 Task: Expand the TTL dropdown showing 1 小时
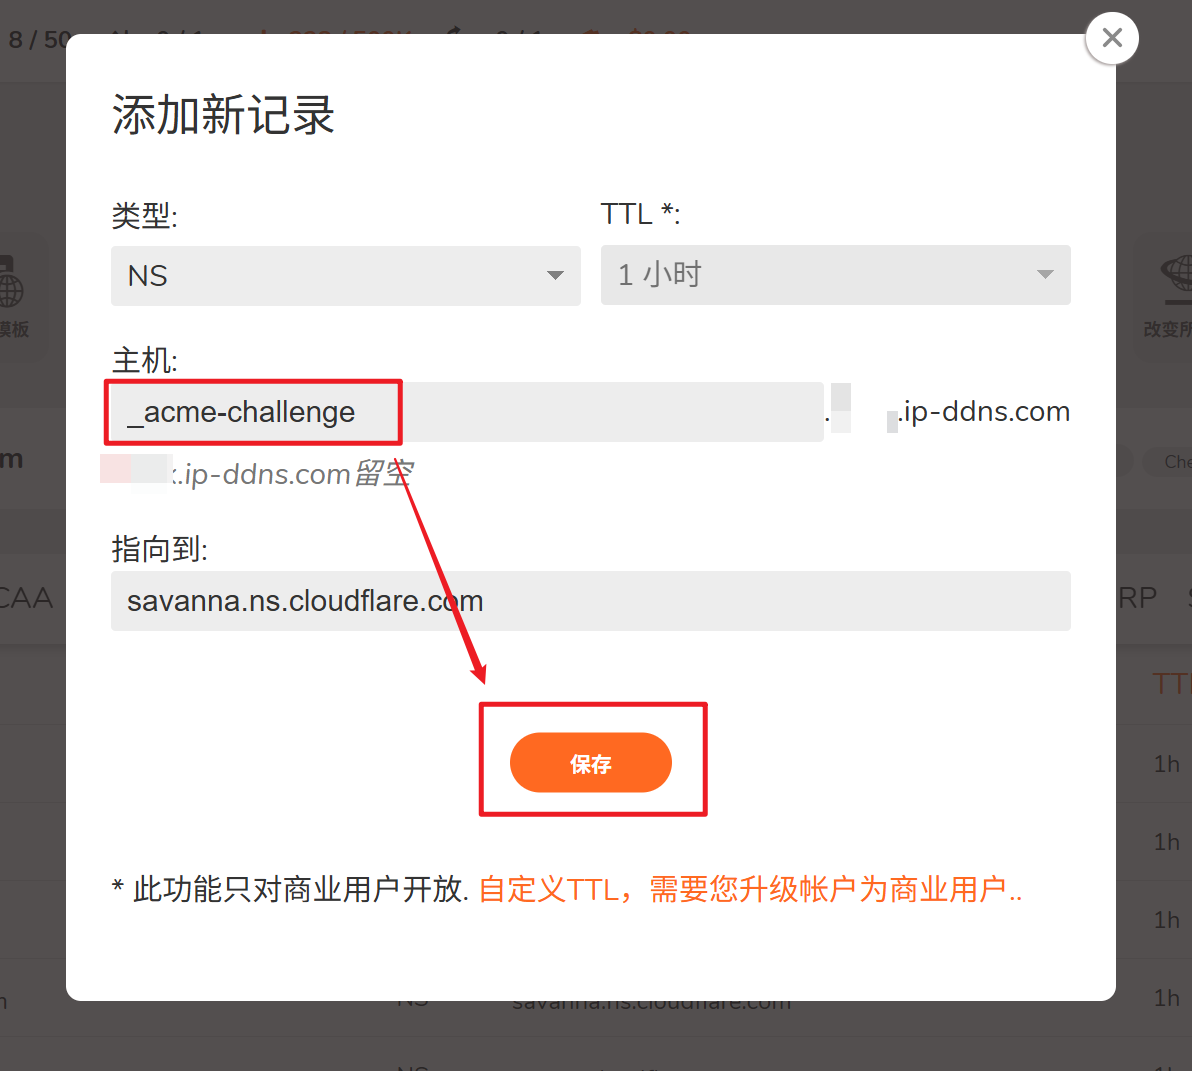[835, 274]
